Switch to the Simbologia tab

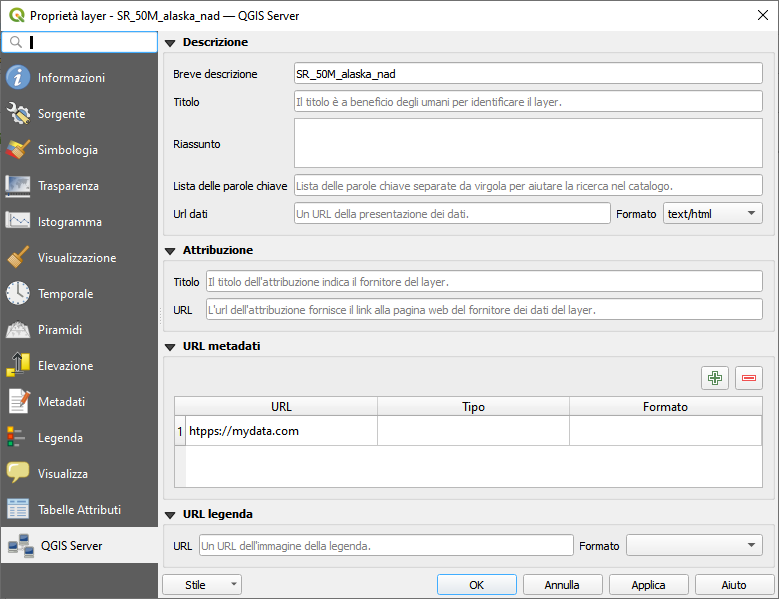click(x=79, y=150)
